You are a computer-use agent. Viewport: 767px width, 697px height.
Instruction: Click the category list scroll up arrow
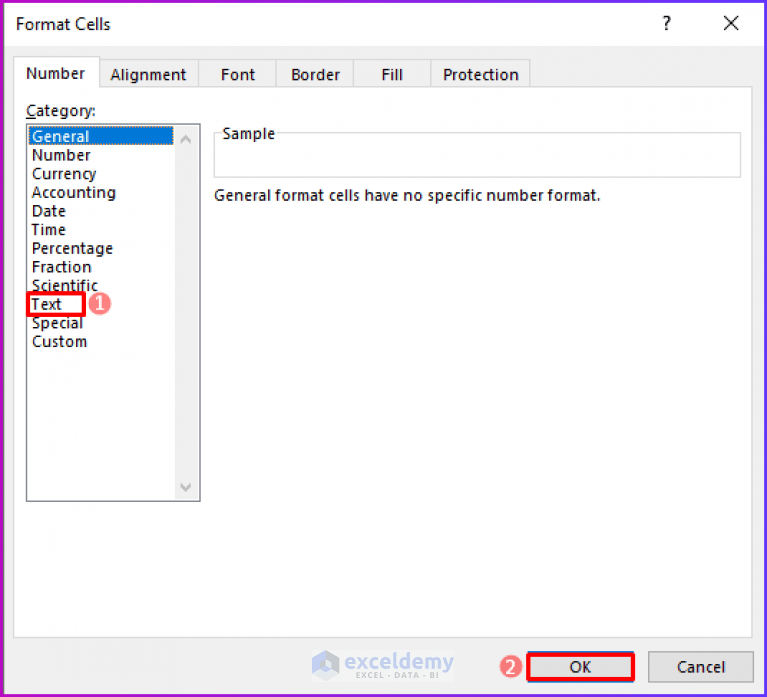tap(186, 139)
